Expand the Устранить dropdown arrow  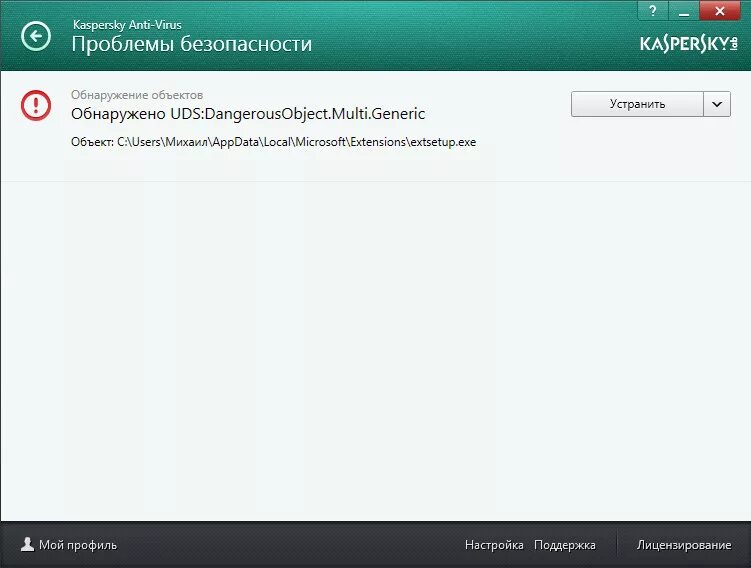click(717, 104)
